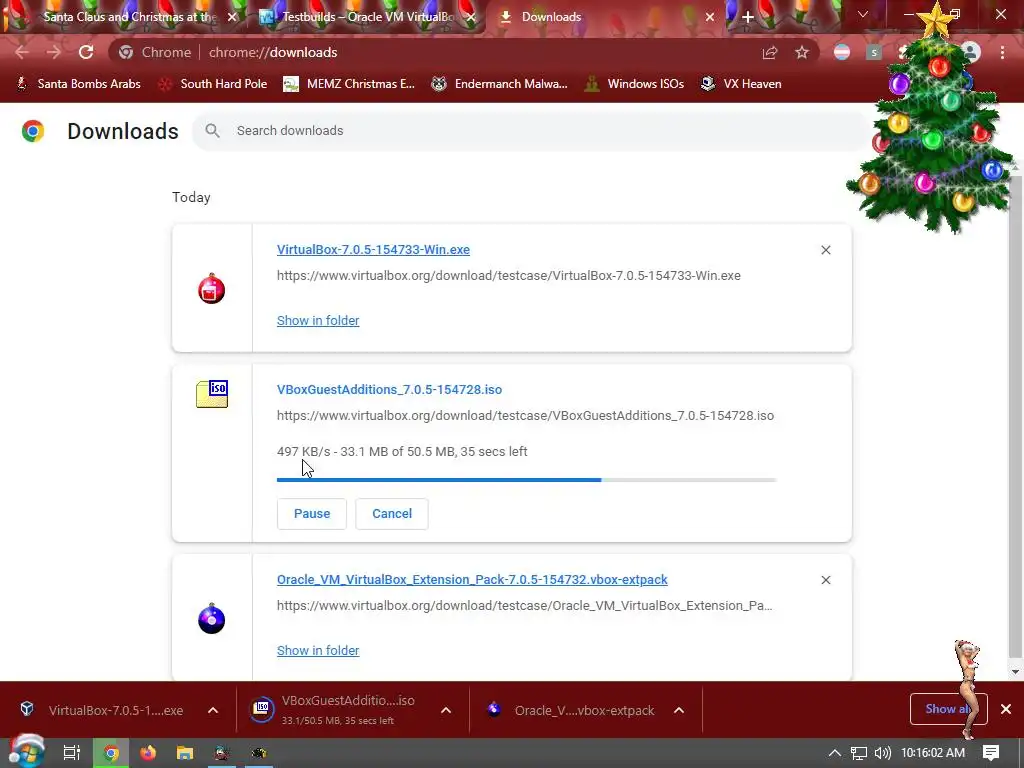This screenshot has height=768, width=1024.
Task: Show Extension Pack in folder
Action: 318,650
